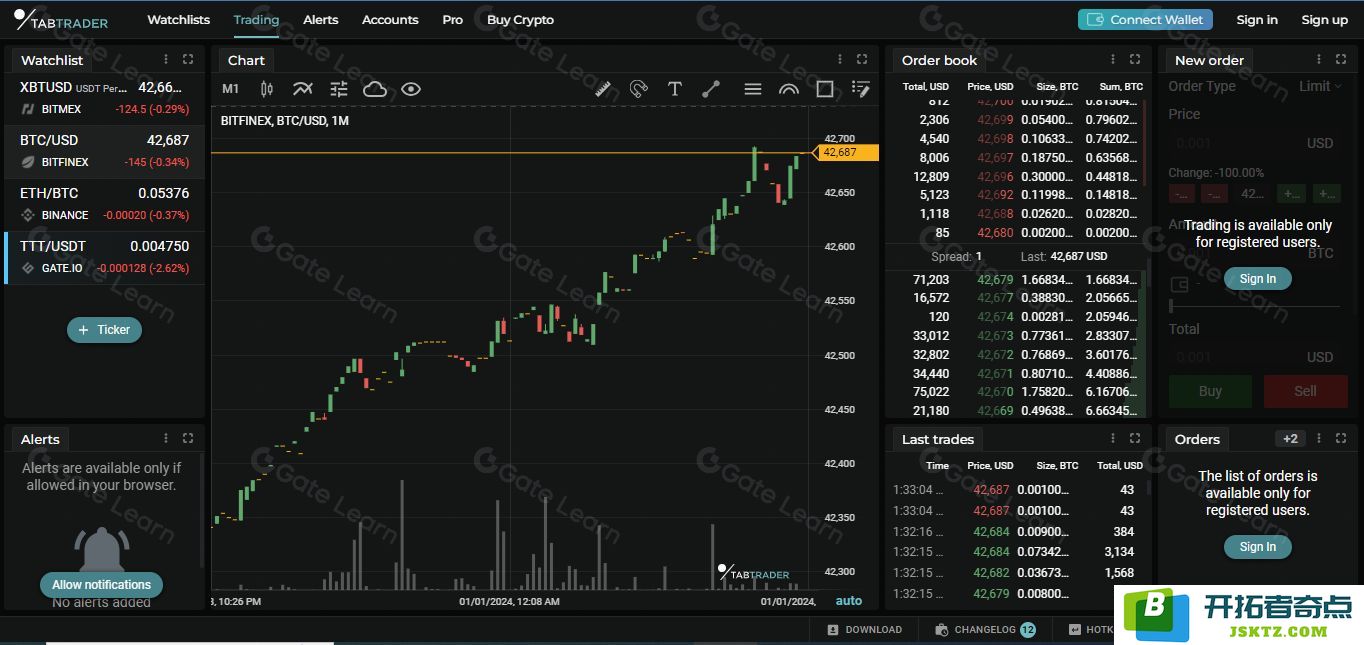1364x645 pixels.
Task: Select XBTUSD BitMEX ticker row
Action: 105,97
